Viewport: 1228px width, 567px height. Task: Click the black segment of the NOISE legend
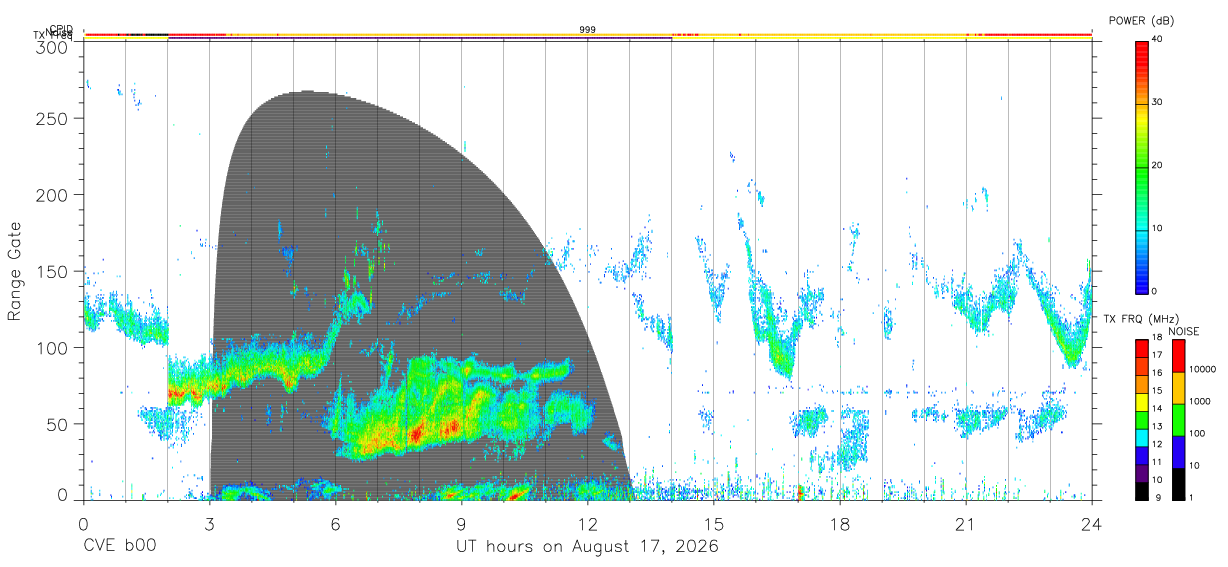(1178, 483)
